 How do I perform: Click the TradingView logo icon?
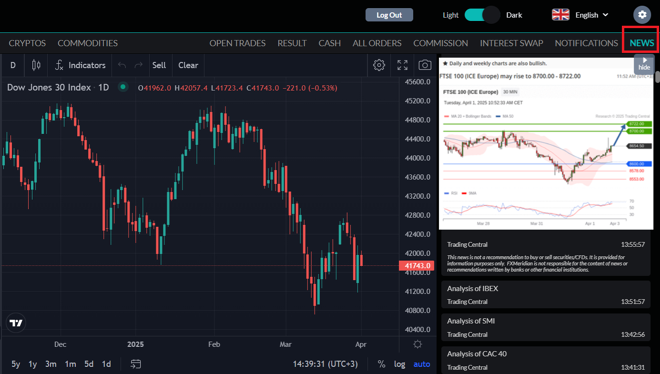16,323
